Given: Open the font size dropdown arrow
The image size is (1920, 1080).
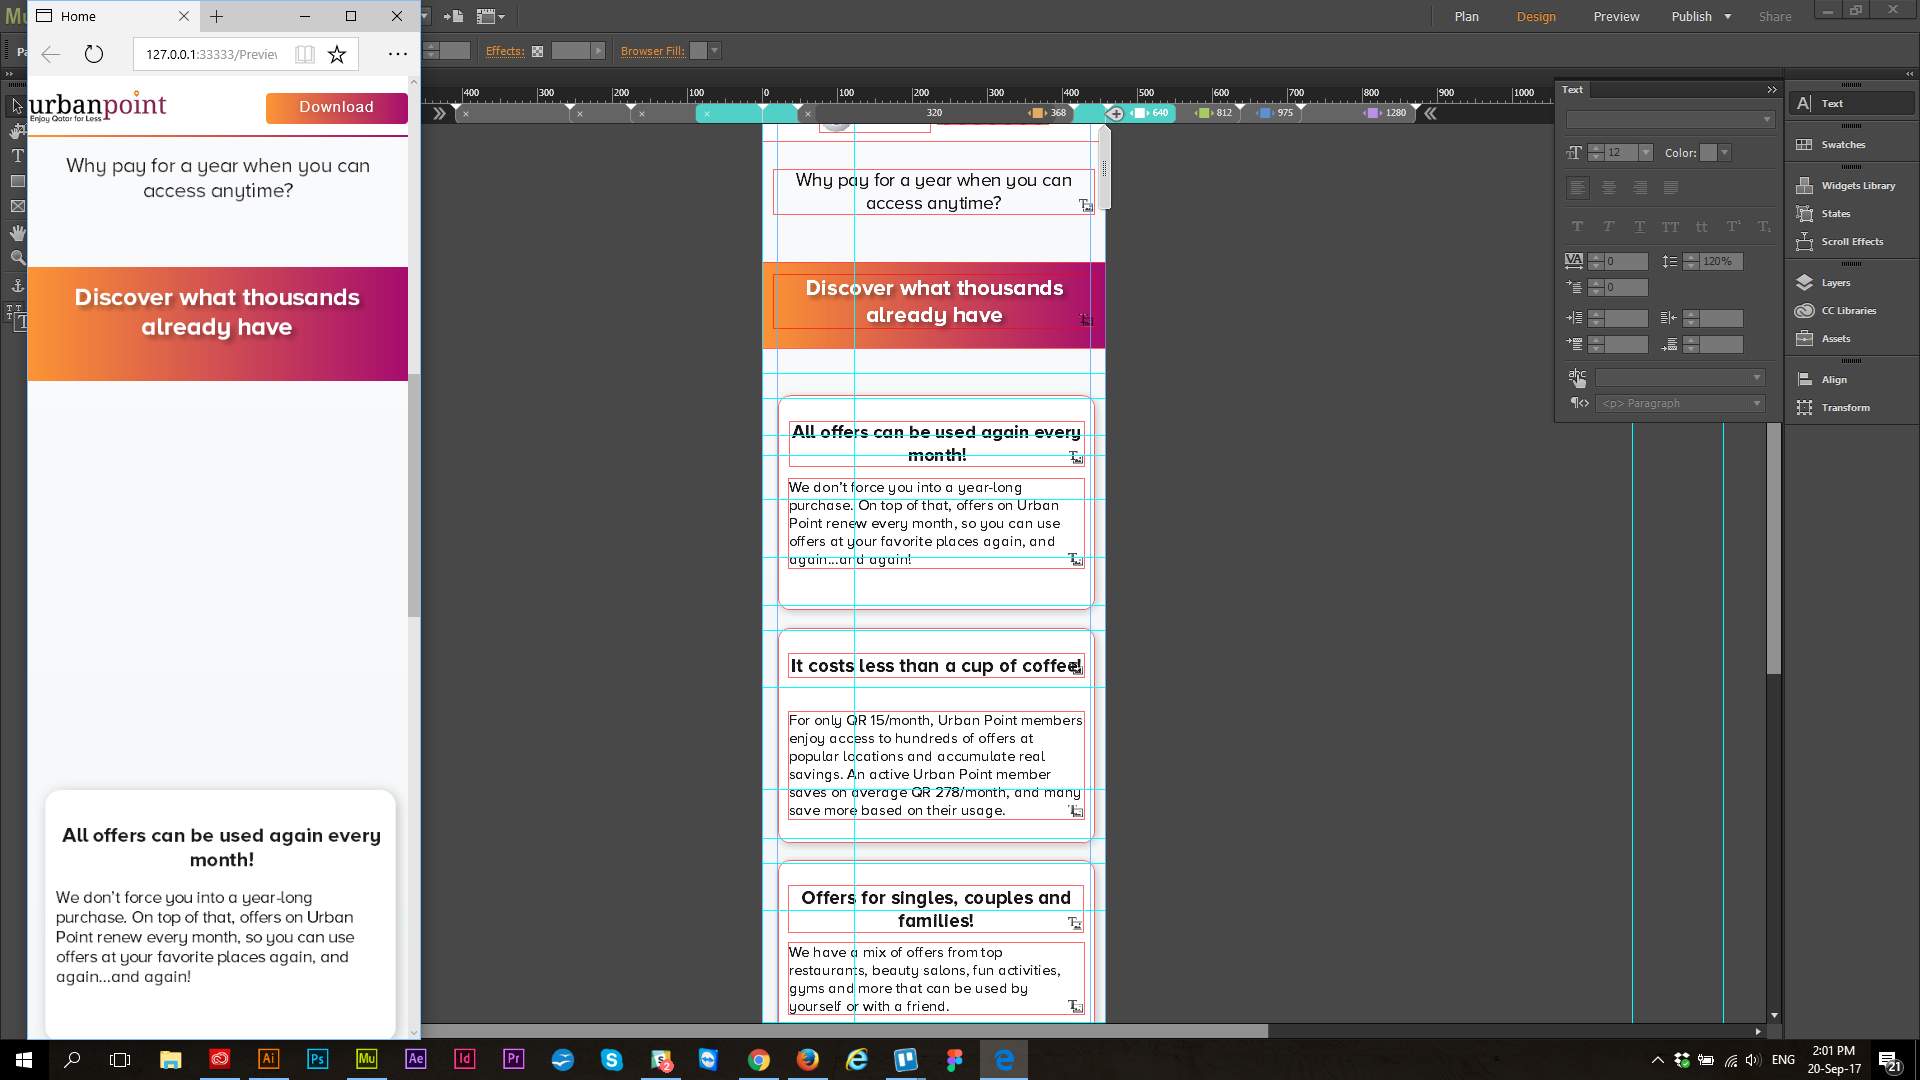Looking at the screenshot, I should tap(1646, 153).
